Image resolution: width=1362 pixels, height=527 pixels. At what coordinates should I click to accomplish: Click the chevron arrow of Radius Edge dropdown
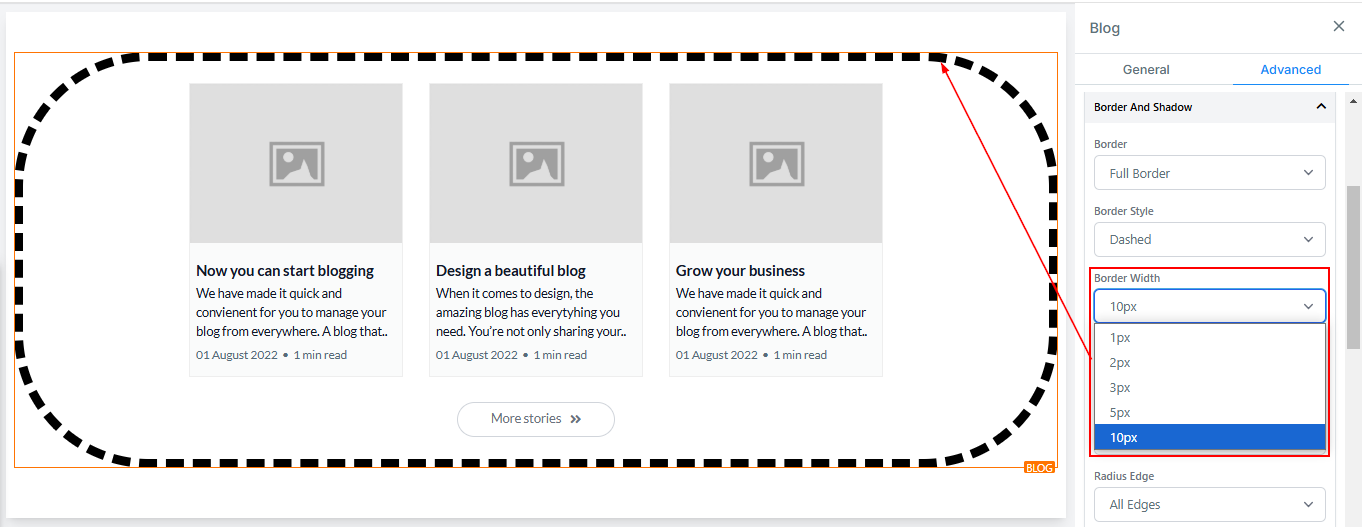[1308, 505]
